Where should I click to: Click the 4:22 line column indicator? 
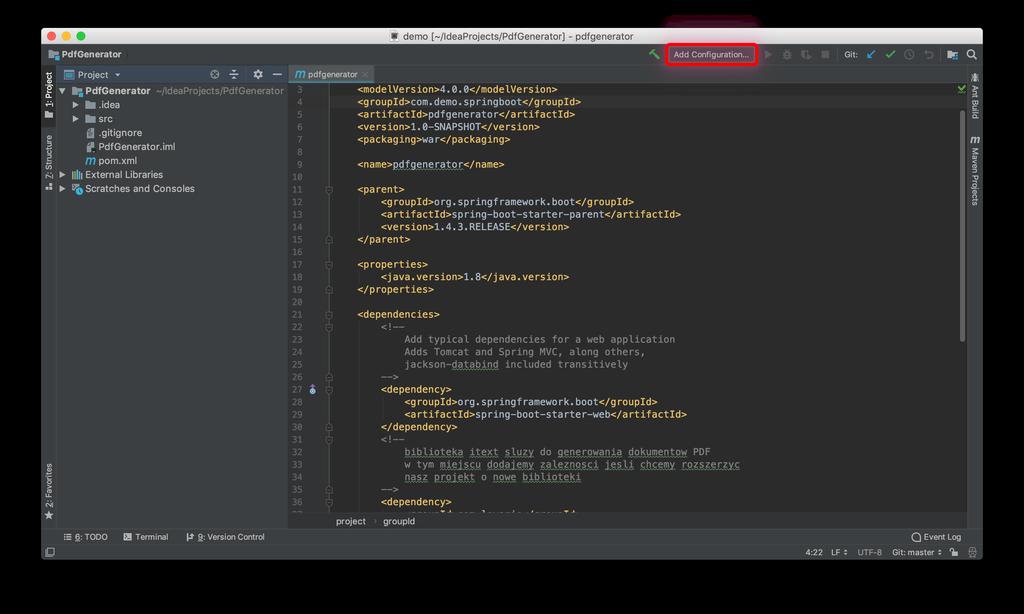(x=814, y=553)
